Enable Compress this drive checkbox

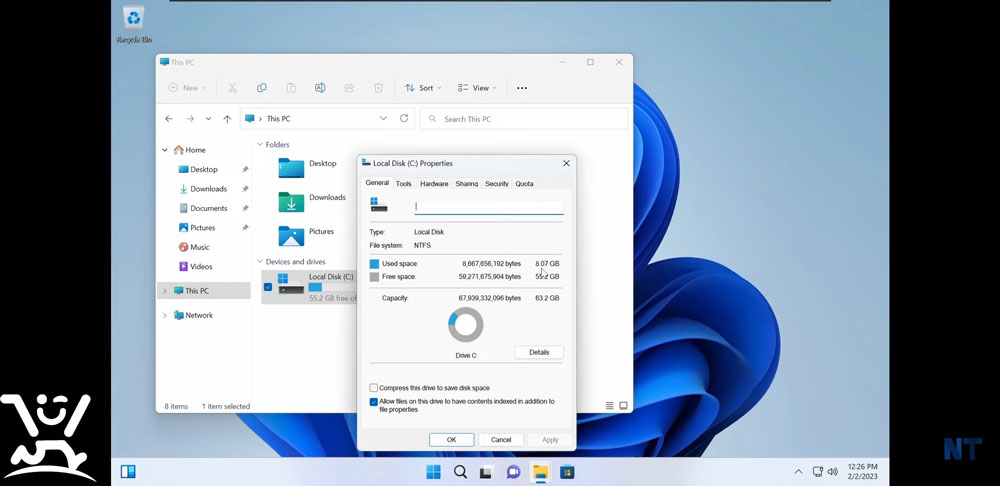pyautogui.click(x=374, y=388)
